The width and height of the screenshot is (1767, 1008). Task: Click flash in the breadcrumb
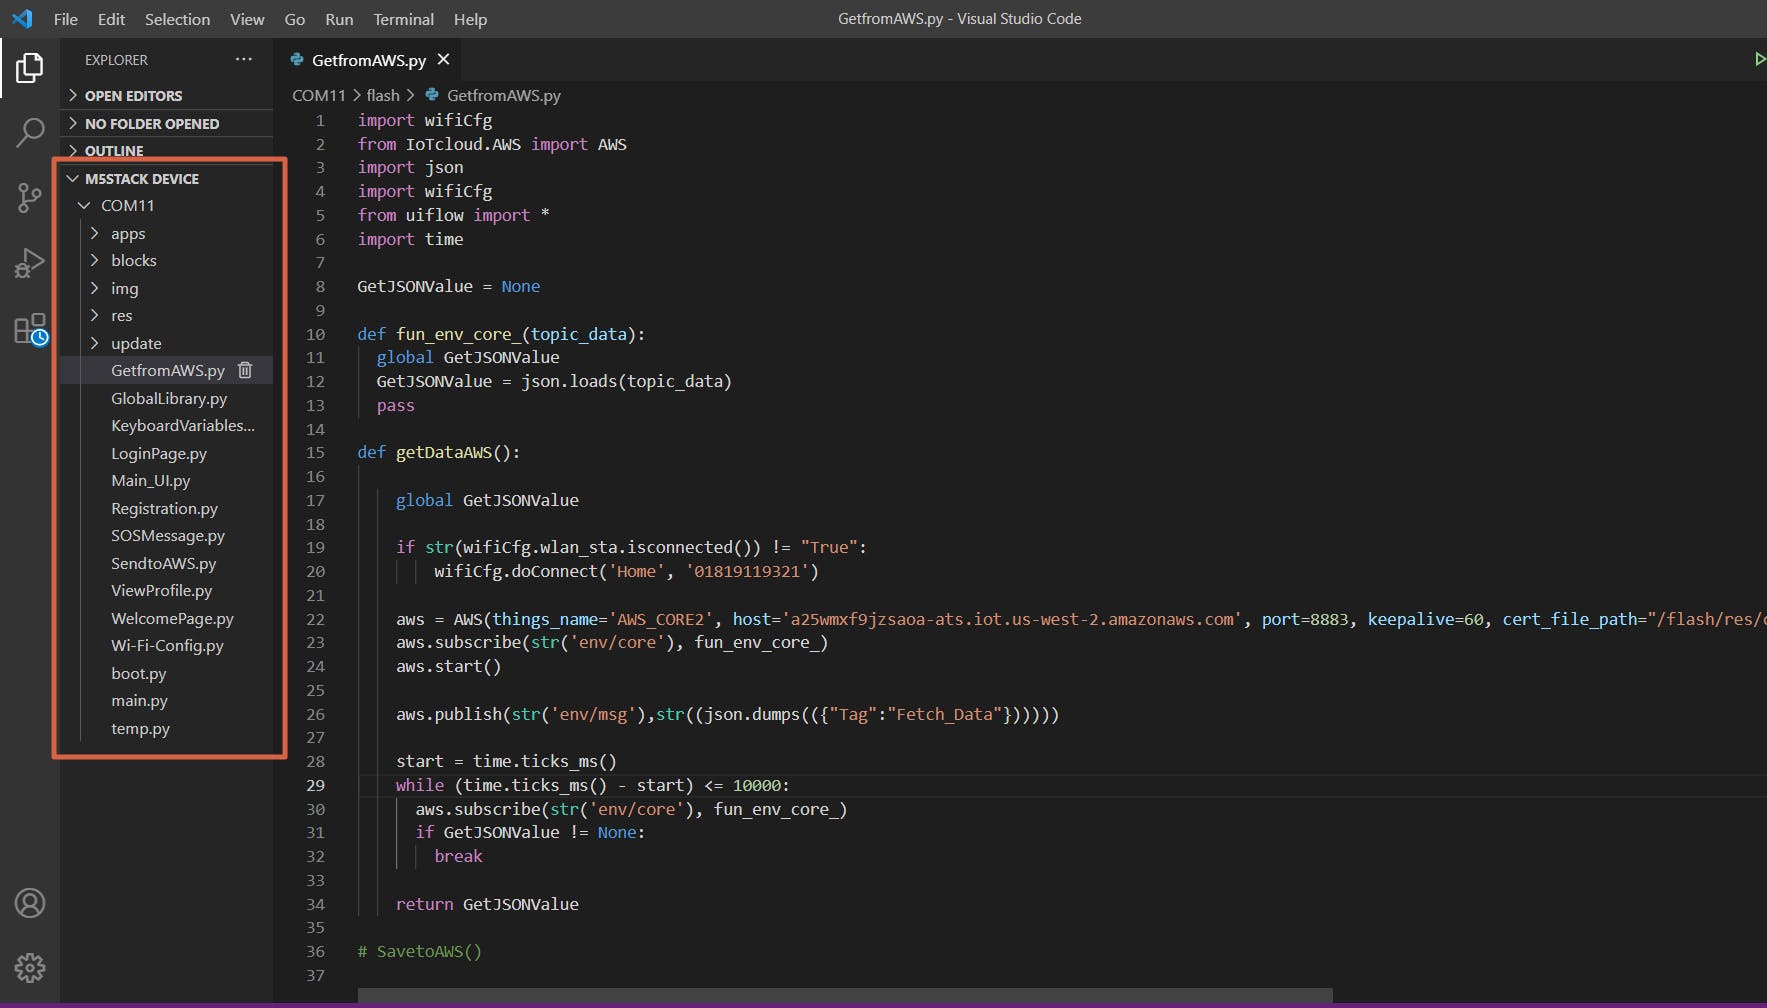click(383, 96)
